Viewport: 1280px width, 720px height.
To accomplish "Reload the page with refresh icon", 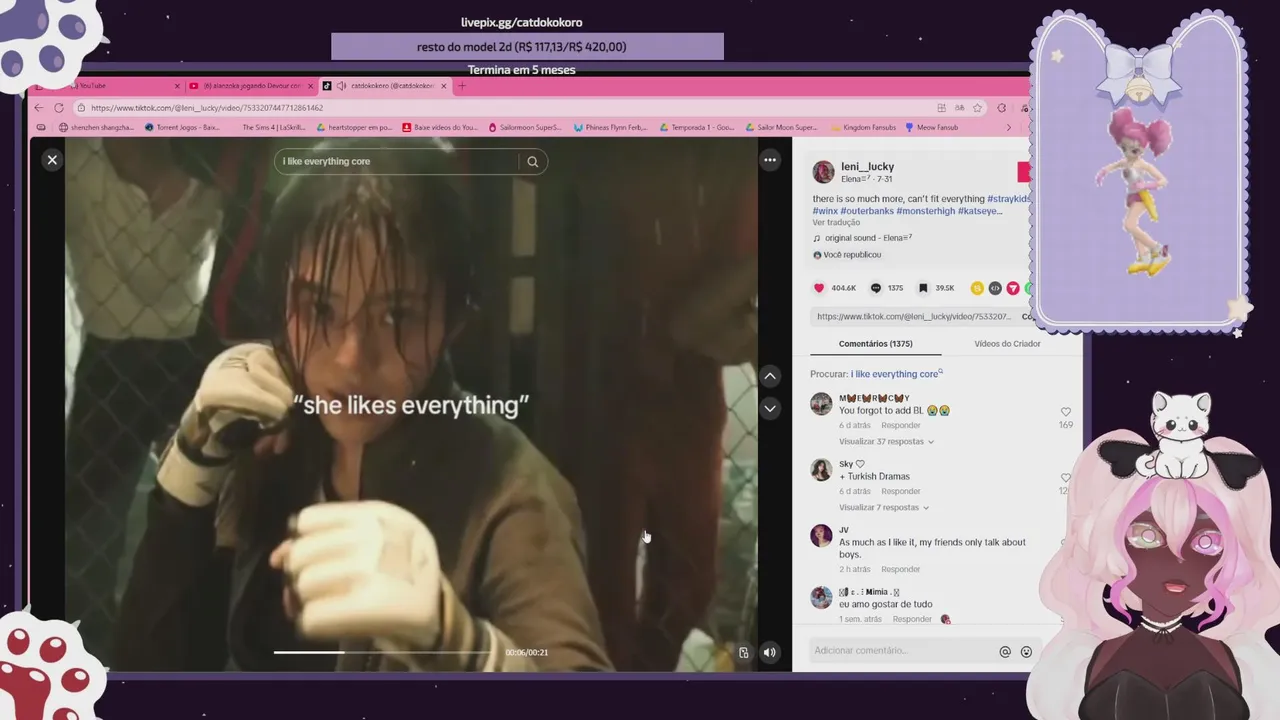I will click(59, 108).
